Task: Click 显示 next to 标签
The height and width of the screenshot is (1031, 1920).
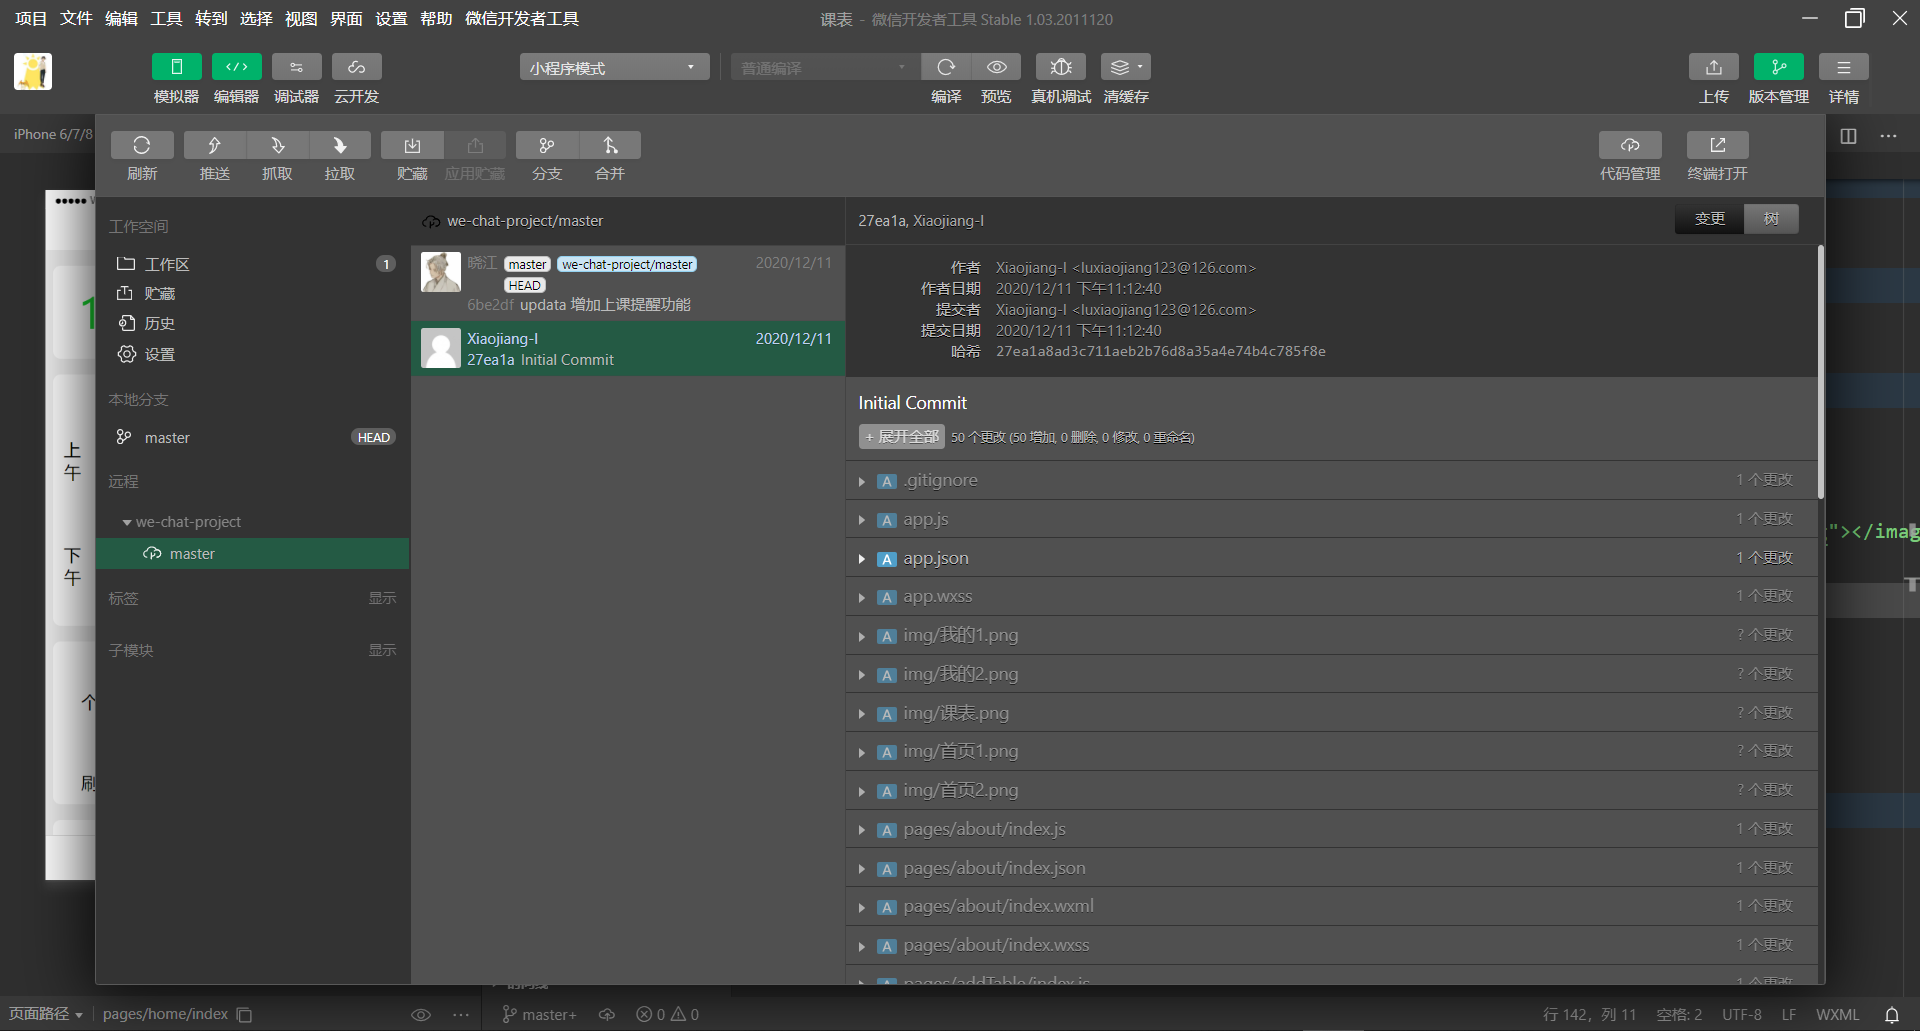Action: (x=382, y=599)
